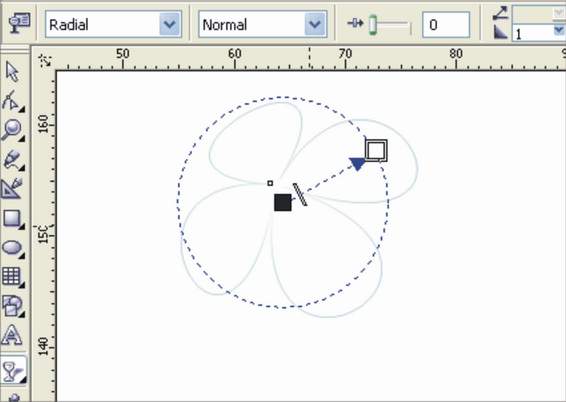Select the Basic Shapes tool
The height and width of the screenshot is (402, 566).
pos(12,306)
